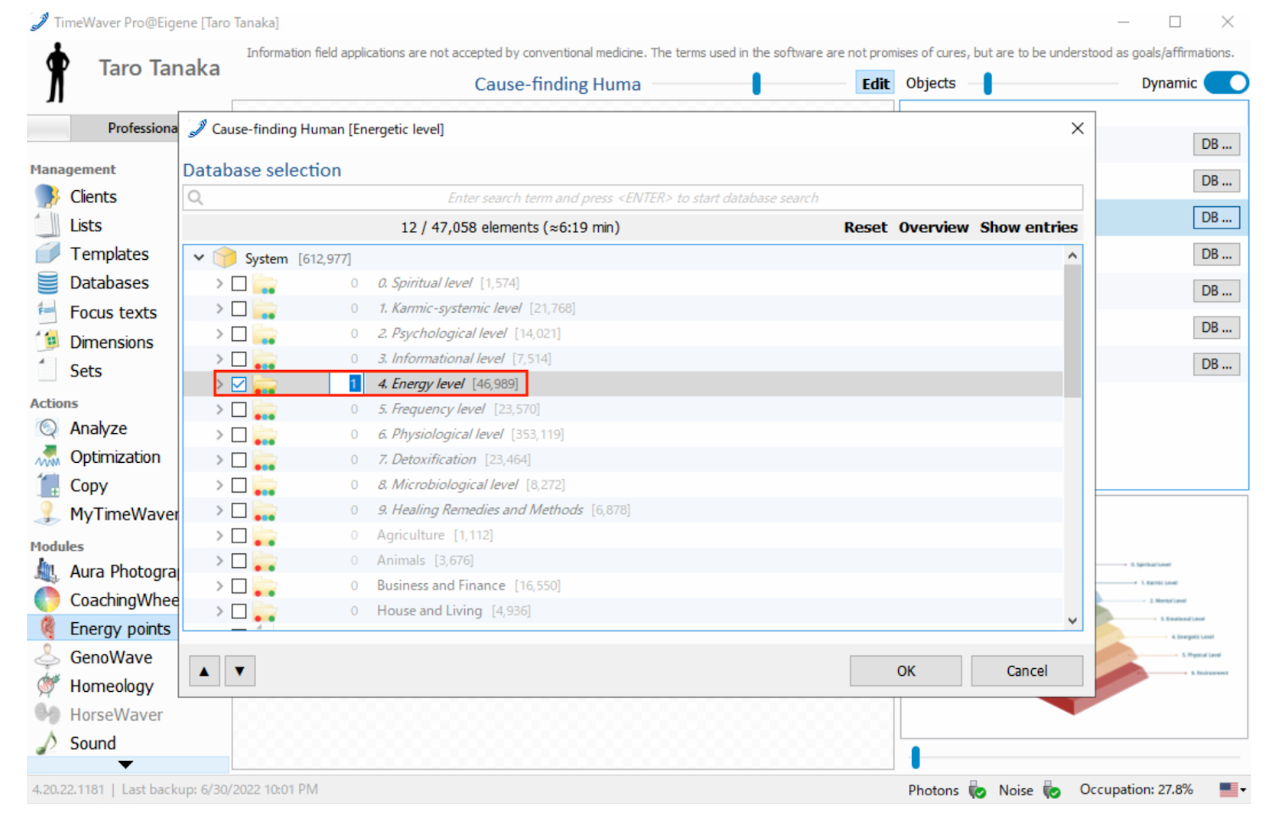Click the Edit button

pyautogui.click(x=875, y=84)
